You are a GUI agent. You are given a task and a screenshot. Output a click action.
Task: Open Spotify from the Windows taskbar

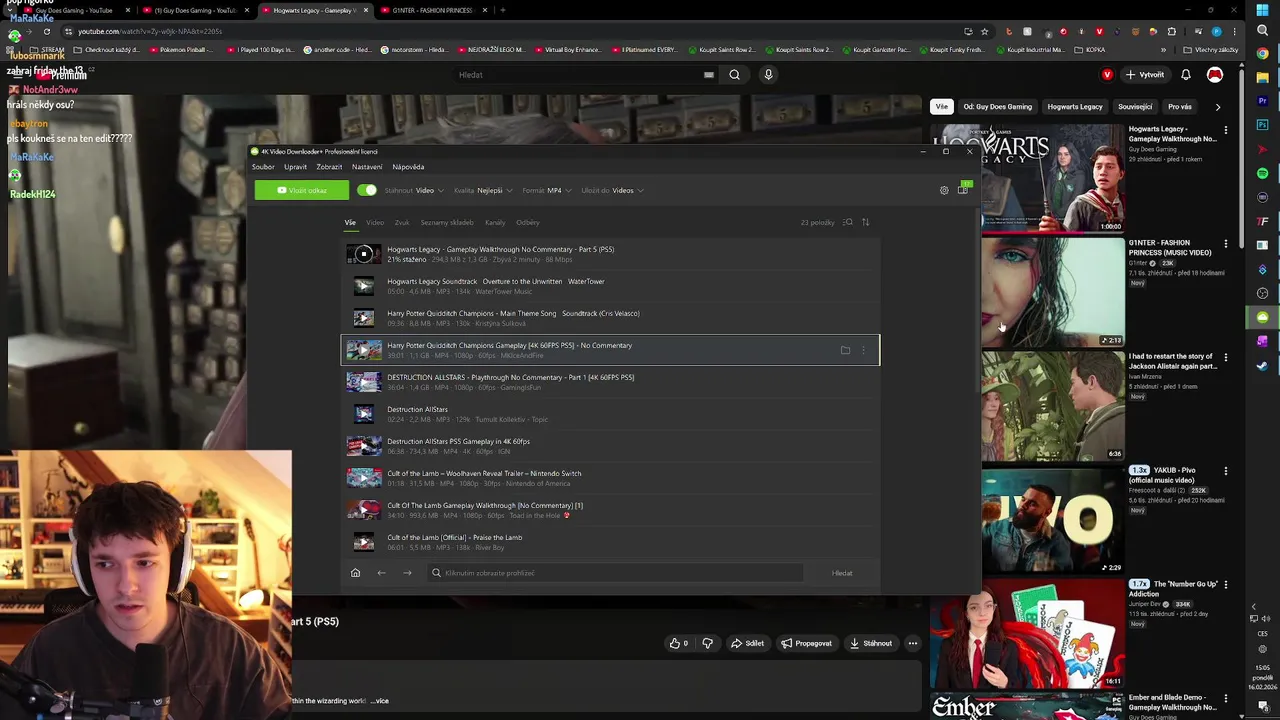(1263, 173)
